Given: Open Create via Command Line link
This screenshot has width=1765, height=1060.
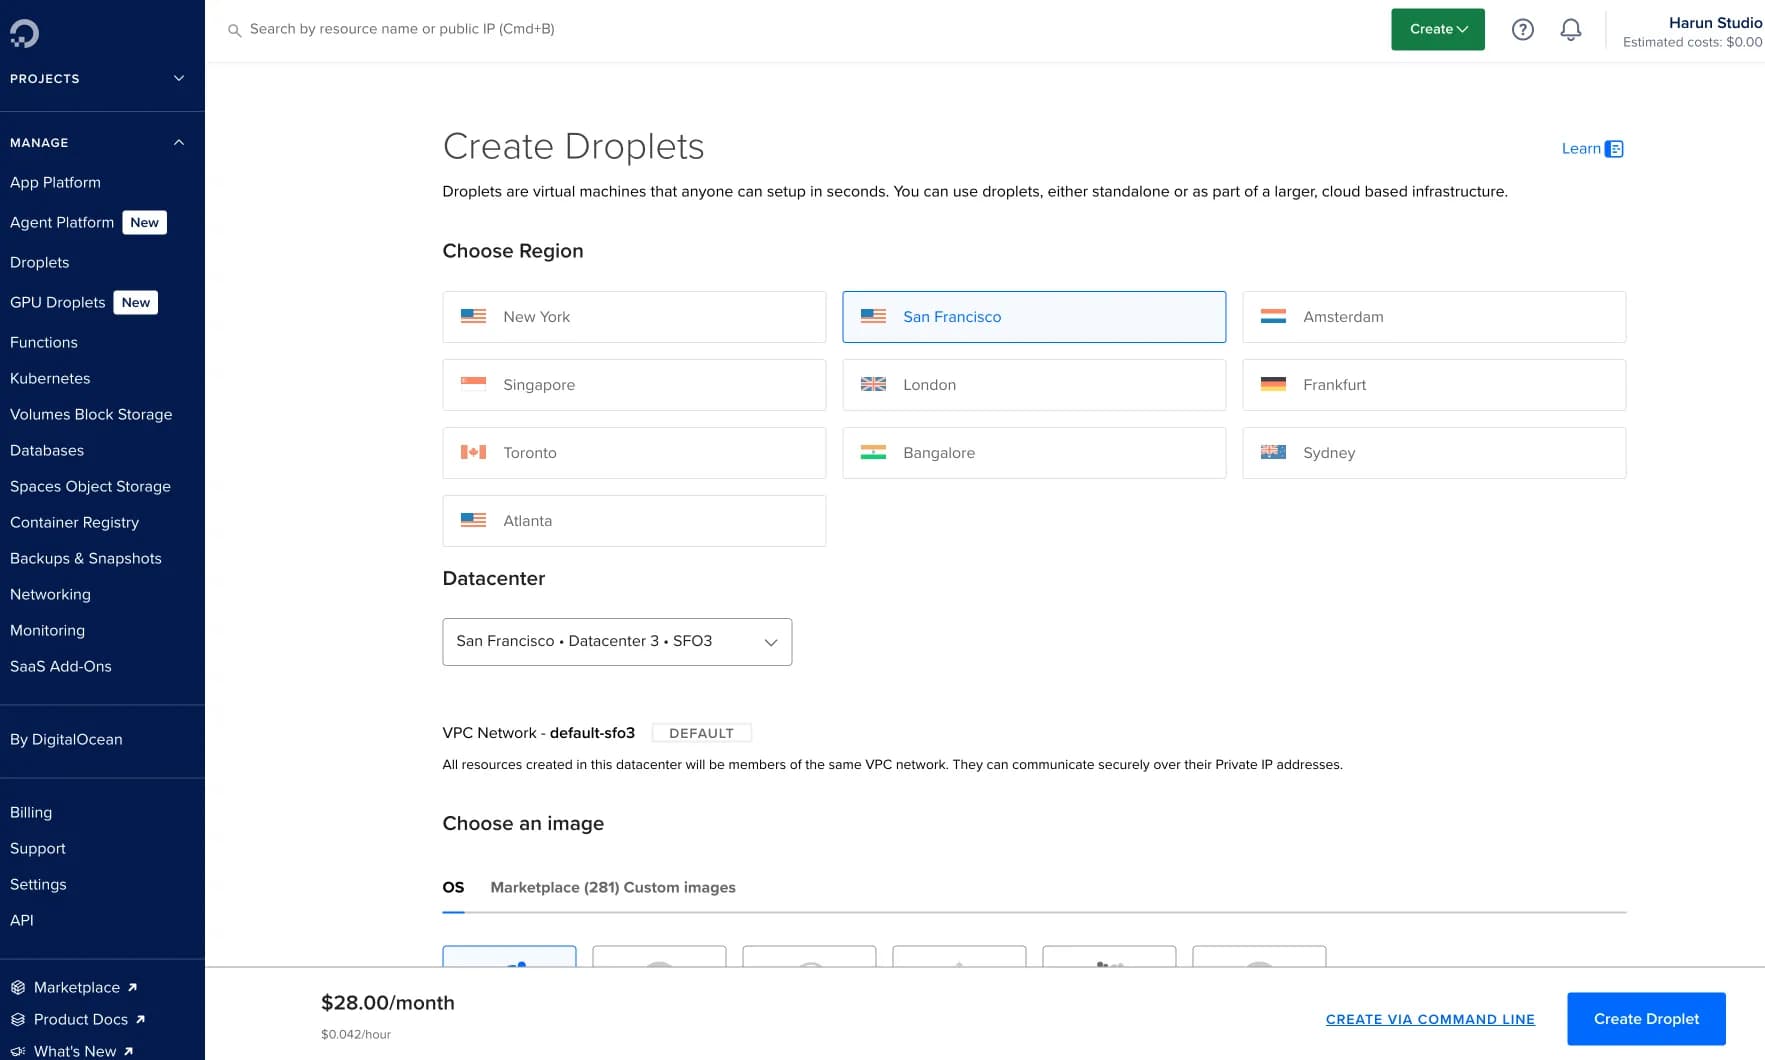Looking at the screenshot, I should click(1429, 1019).
